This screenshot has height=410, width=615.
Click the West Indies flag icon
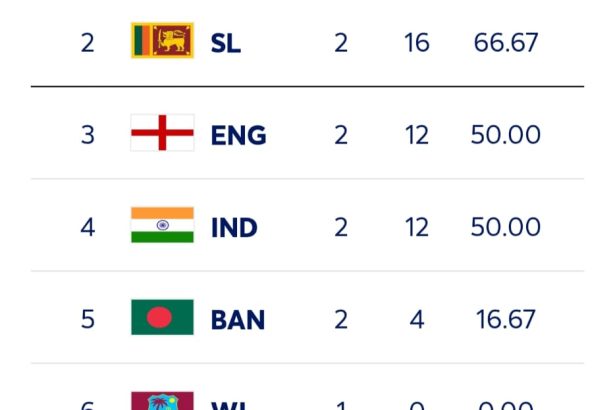162,401
